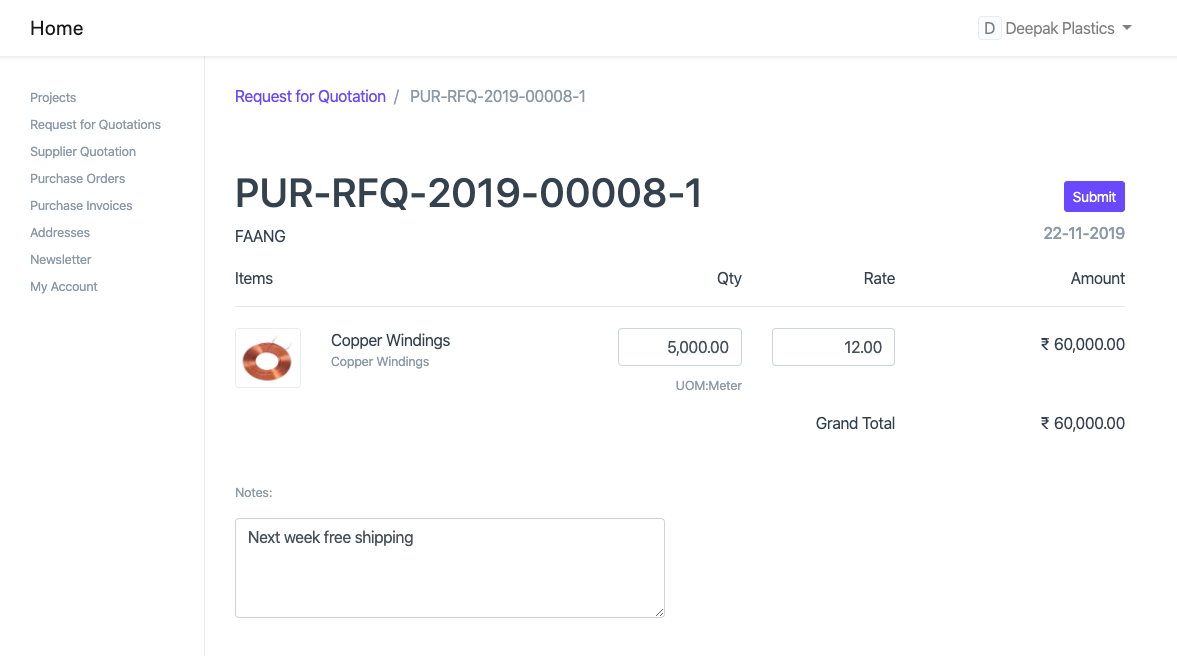Go to My Account

(x=64, y=286)
